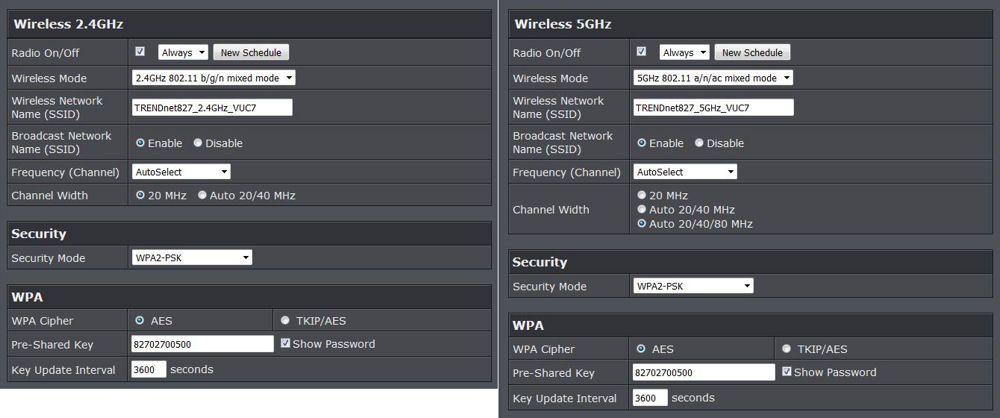Click the TRENDnet827_5GHz_VUC7 SSID field
Image resolution: width=1000 pixels, height=418 pixels.
point(714,108)
